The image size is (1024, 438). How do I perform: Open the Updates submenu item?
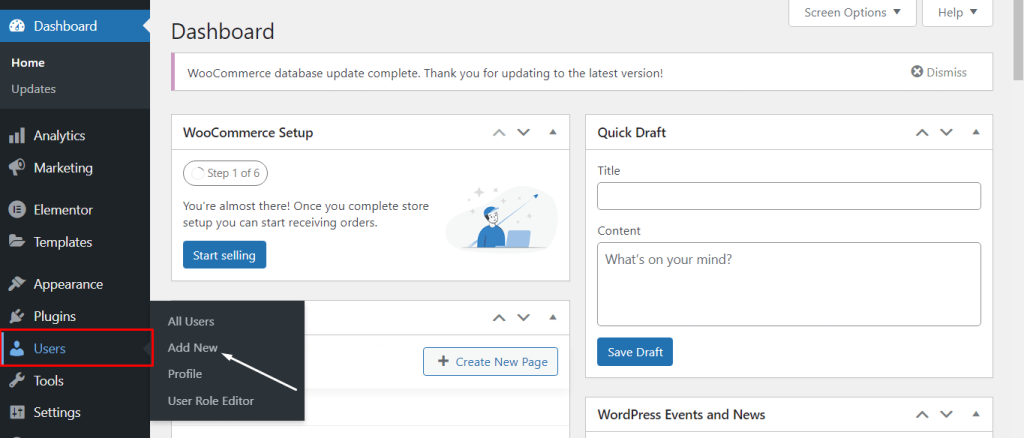pos(33,89)
